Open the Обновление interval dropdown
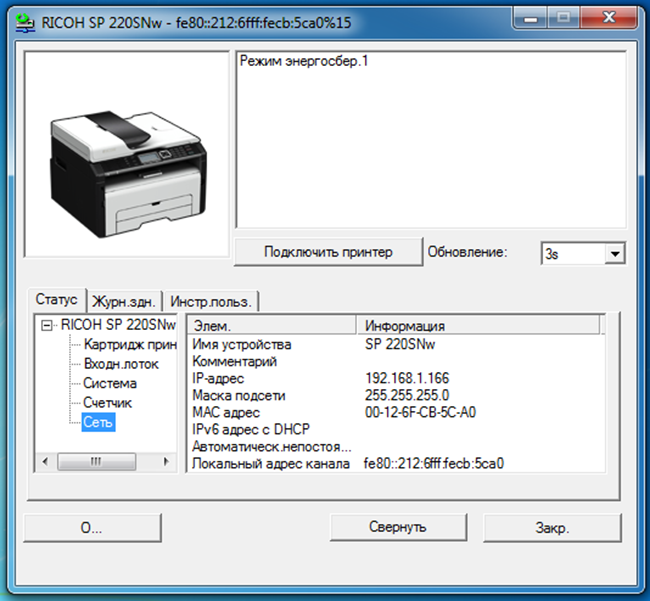 click(x=614, y=254)
